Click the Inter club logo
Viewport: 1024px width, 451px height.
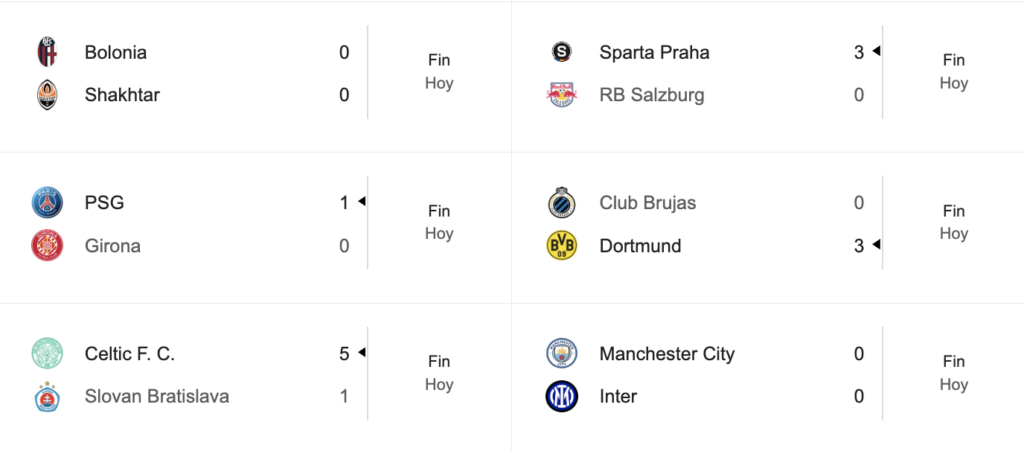click(x=562, y=397)
